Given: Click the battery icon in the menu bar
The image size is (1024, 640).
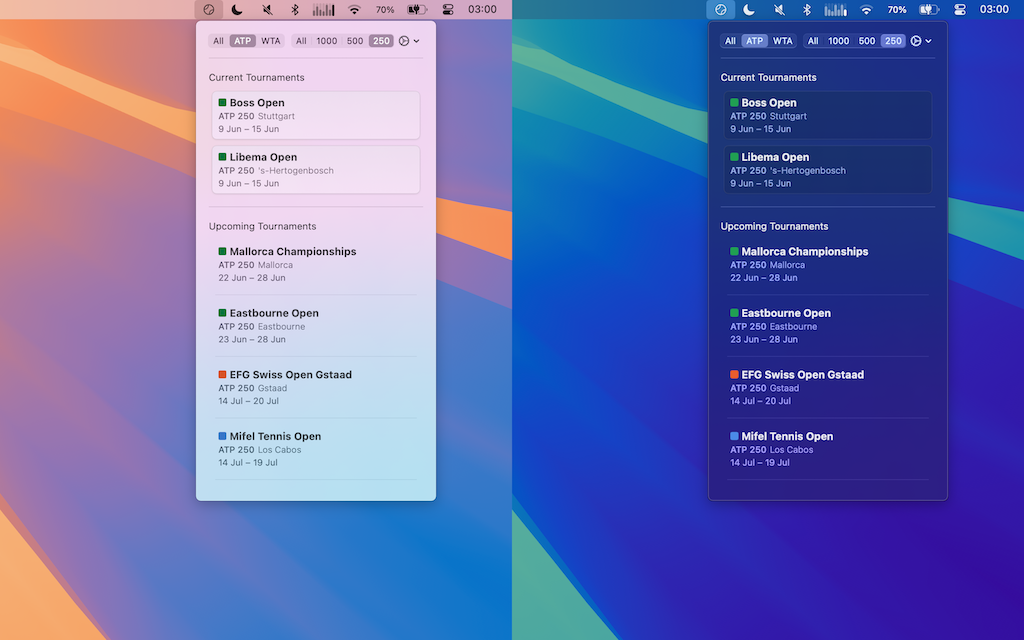Looking at the screenshot, I should tap(416, 9).
